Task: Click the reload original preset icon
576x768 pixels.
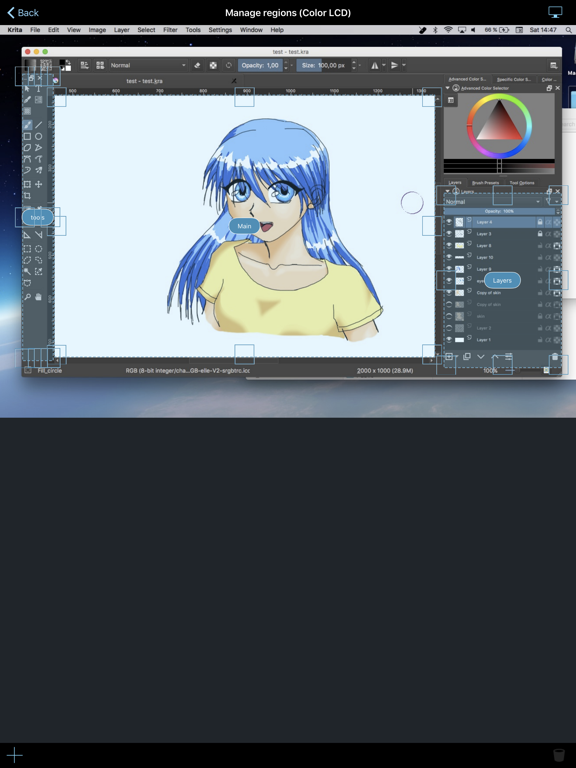Action: pos(228,65)
